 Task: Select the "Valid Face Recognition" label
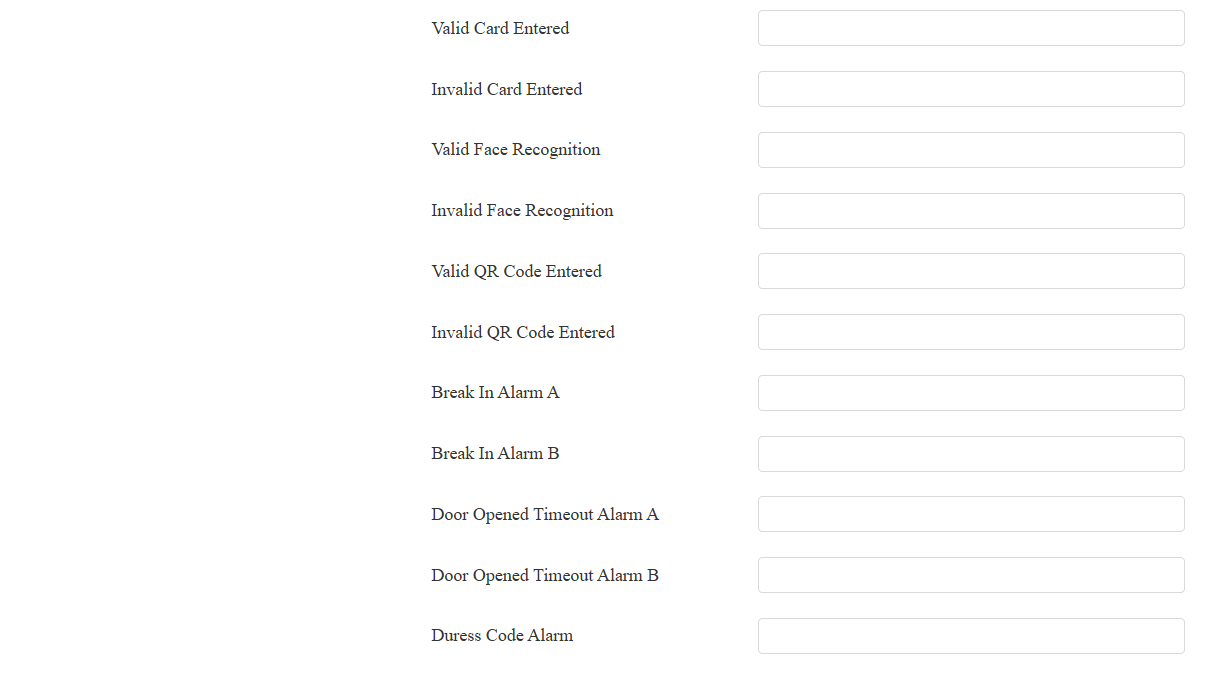pos(516,150)
